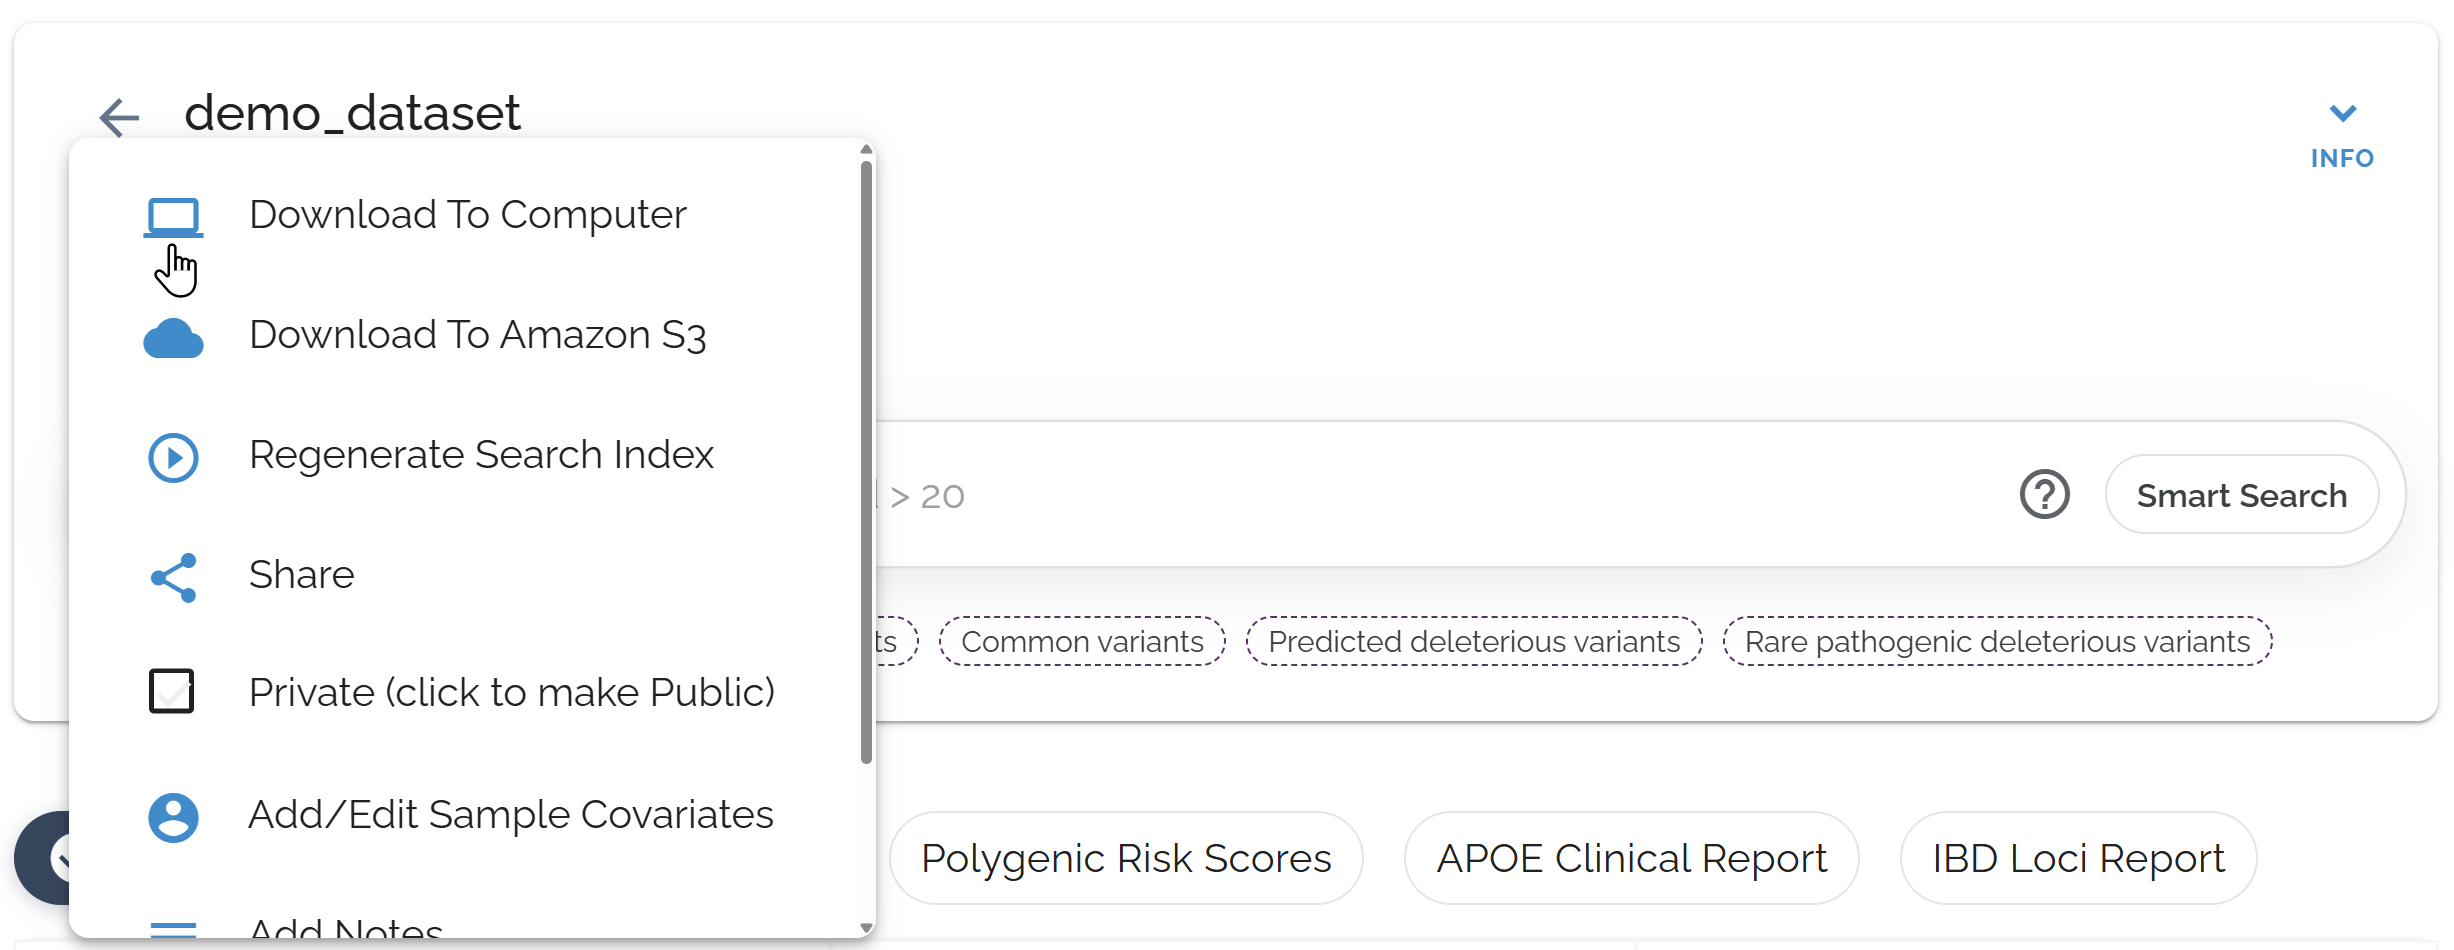2454x950 pixels.
Task: Open the Polygenic Risk Scores report
Action: pos(1126,858)
